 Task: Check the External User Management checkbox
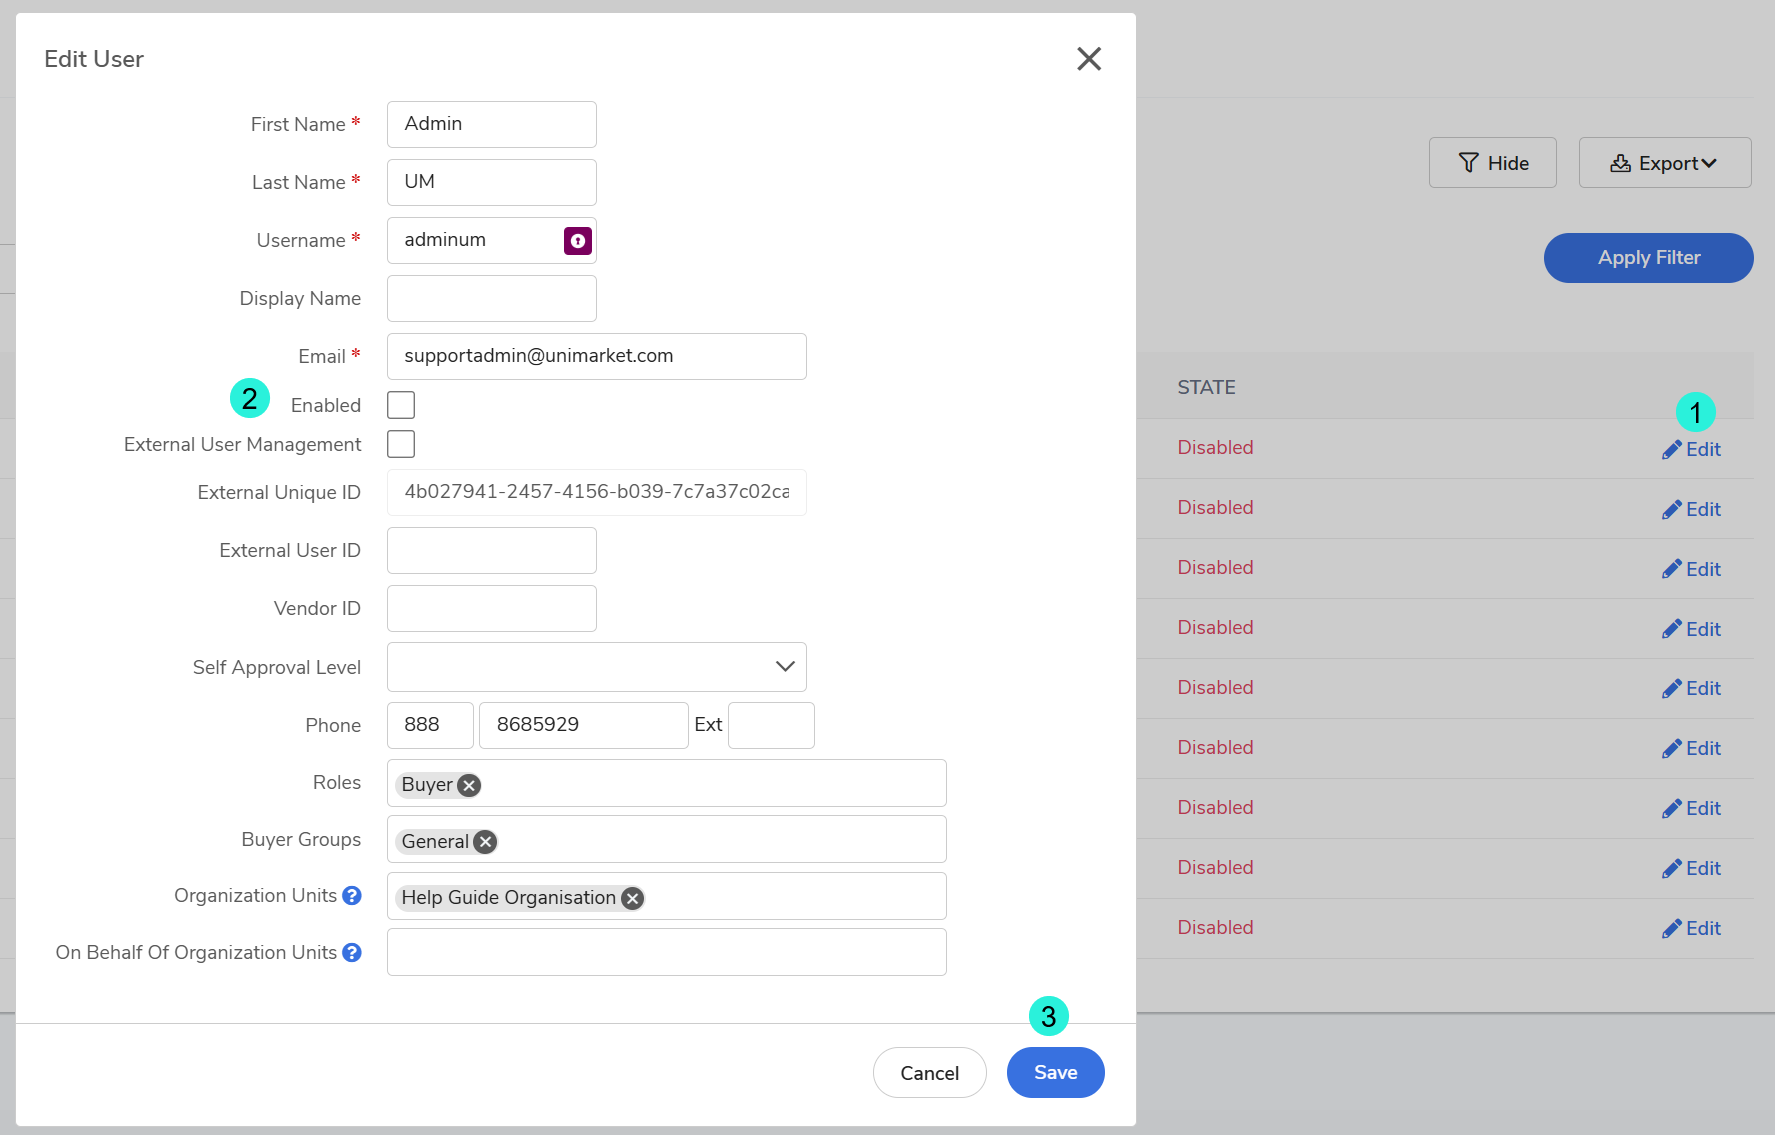click(401, 444)
